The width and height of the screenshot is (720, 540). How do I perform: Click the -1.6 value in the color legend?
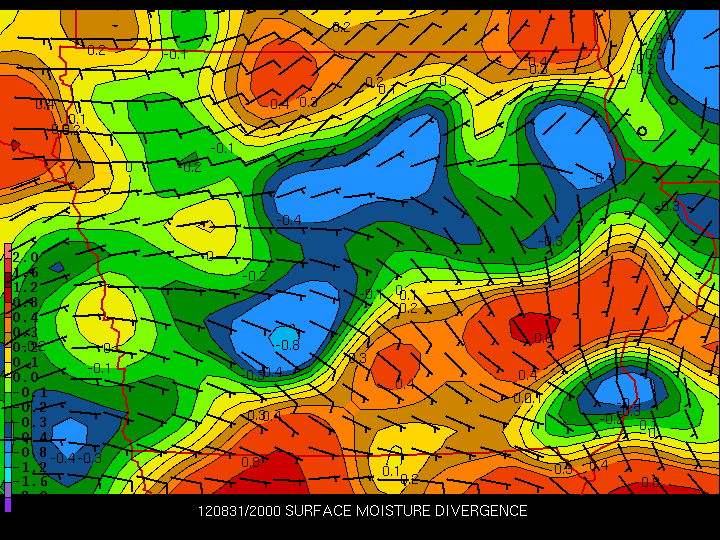click(30, 481)
